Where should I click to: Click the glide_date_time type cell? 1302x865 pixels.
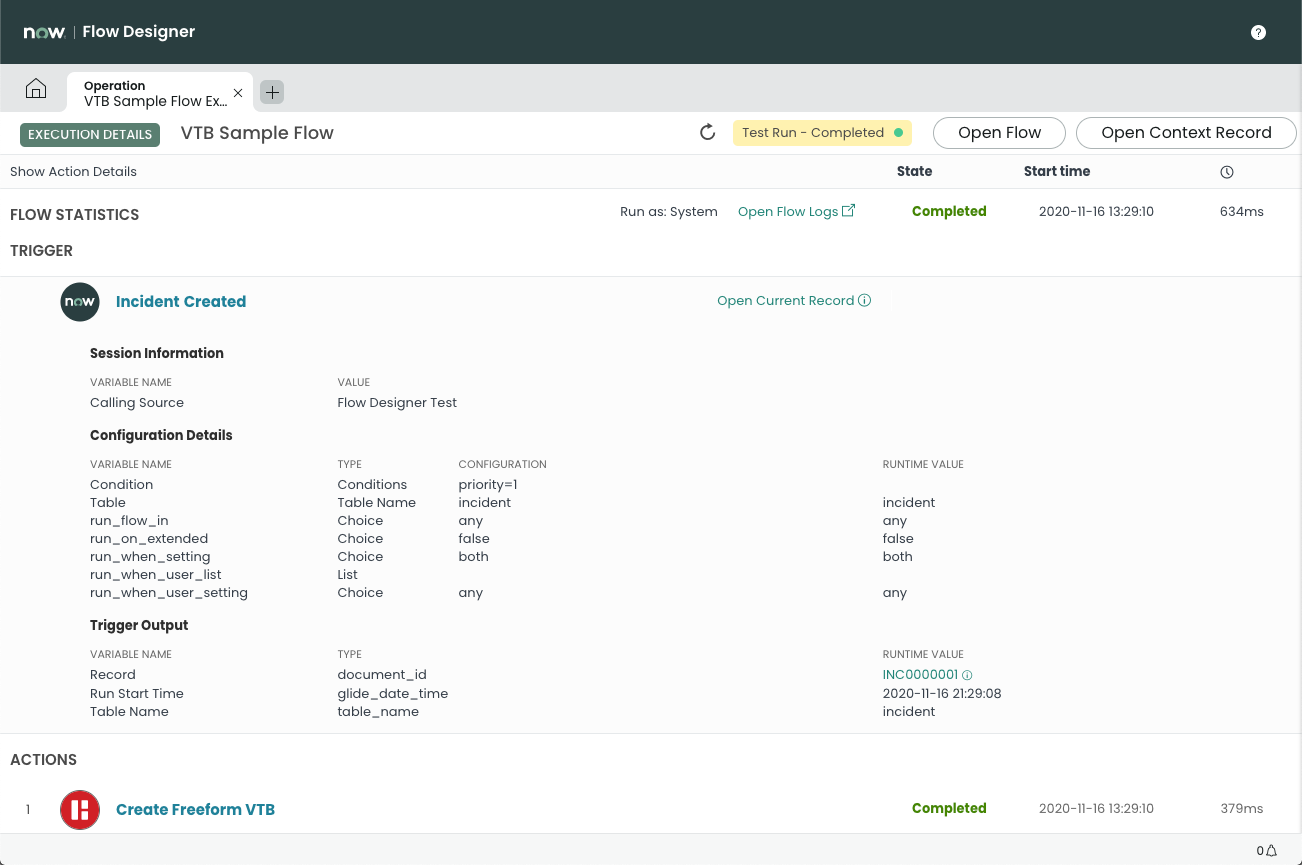pos(393,694)
